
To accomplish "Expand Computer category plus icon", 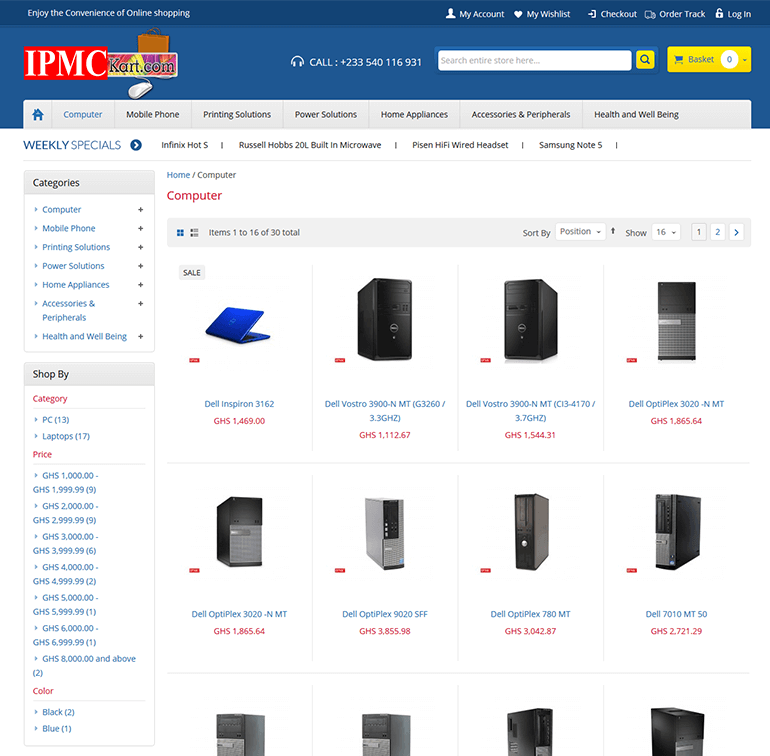I will tap(140, 210).
